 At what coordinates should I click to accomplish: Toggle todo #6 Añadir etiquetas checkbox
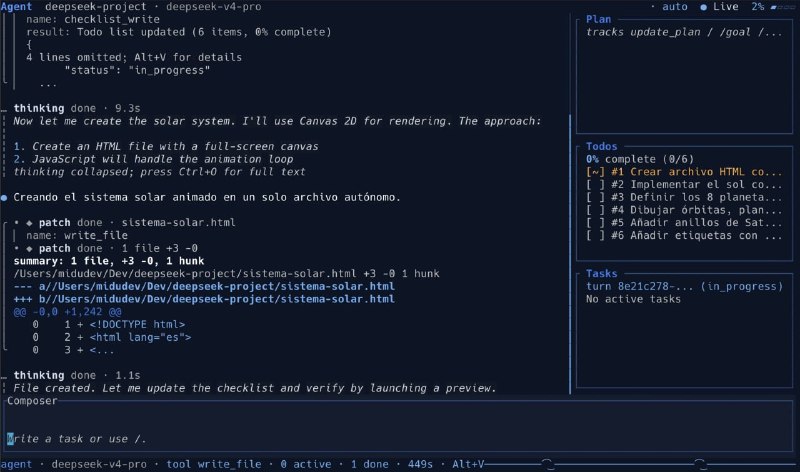(x=595, y=236)
